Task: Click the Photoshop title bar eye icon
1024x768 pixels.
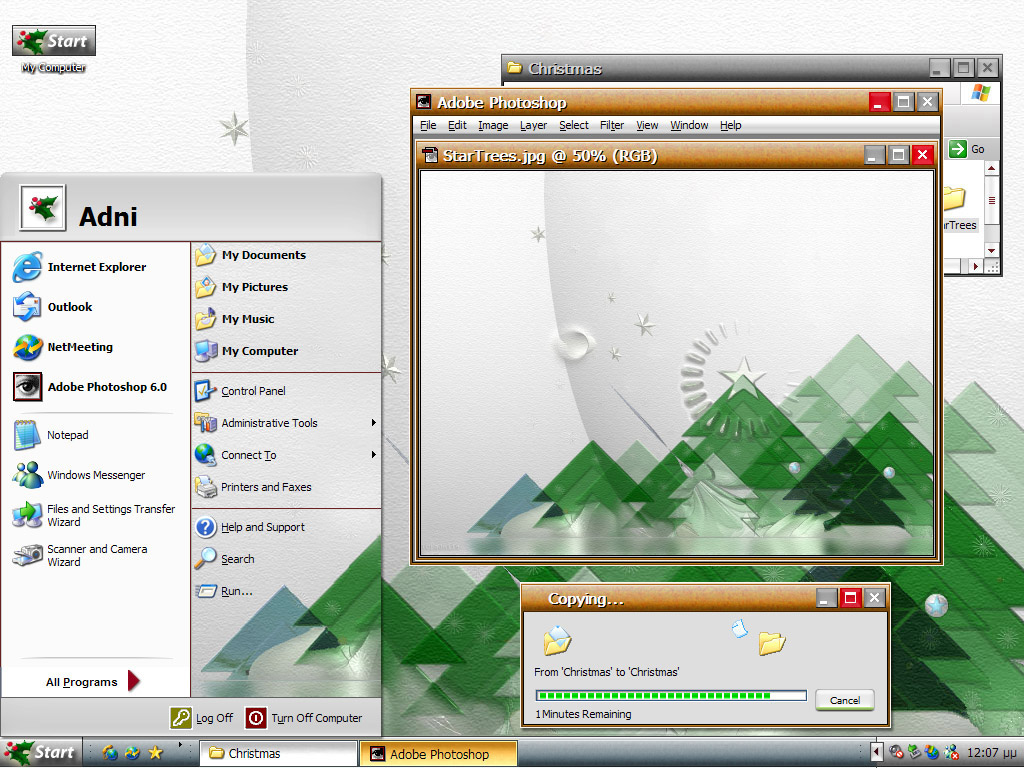Action: click(424, 102)
